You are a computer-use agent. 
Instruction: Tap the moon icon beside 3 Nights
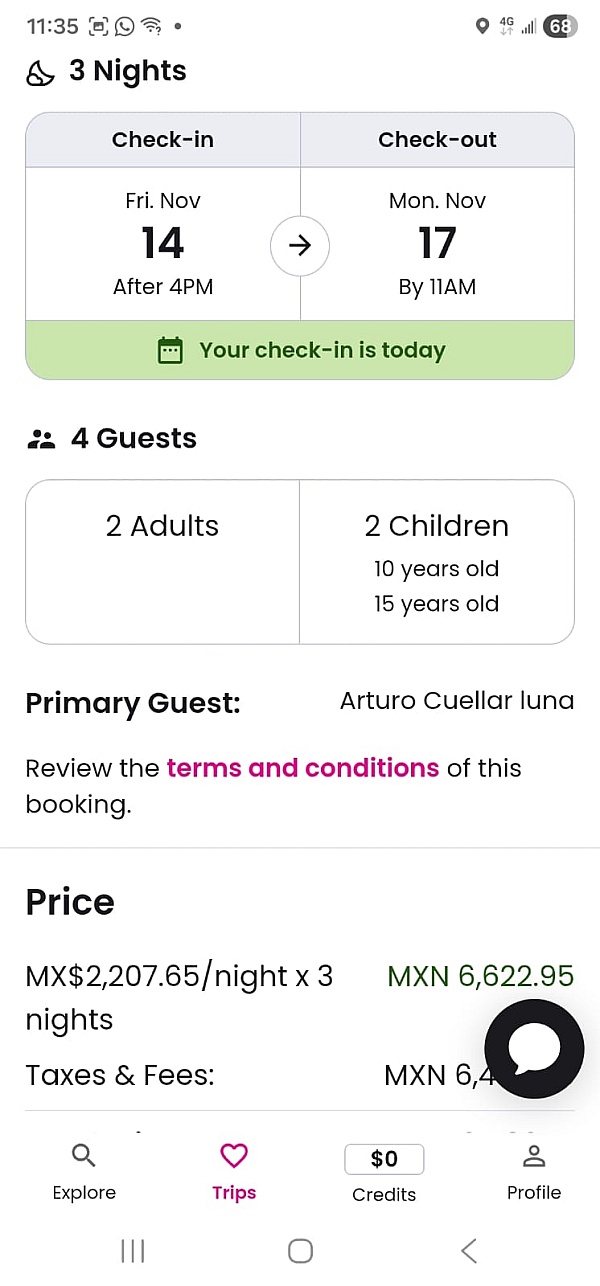click(x=40, y=73)
